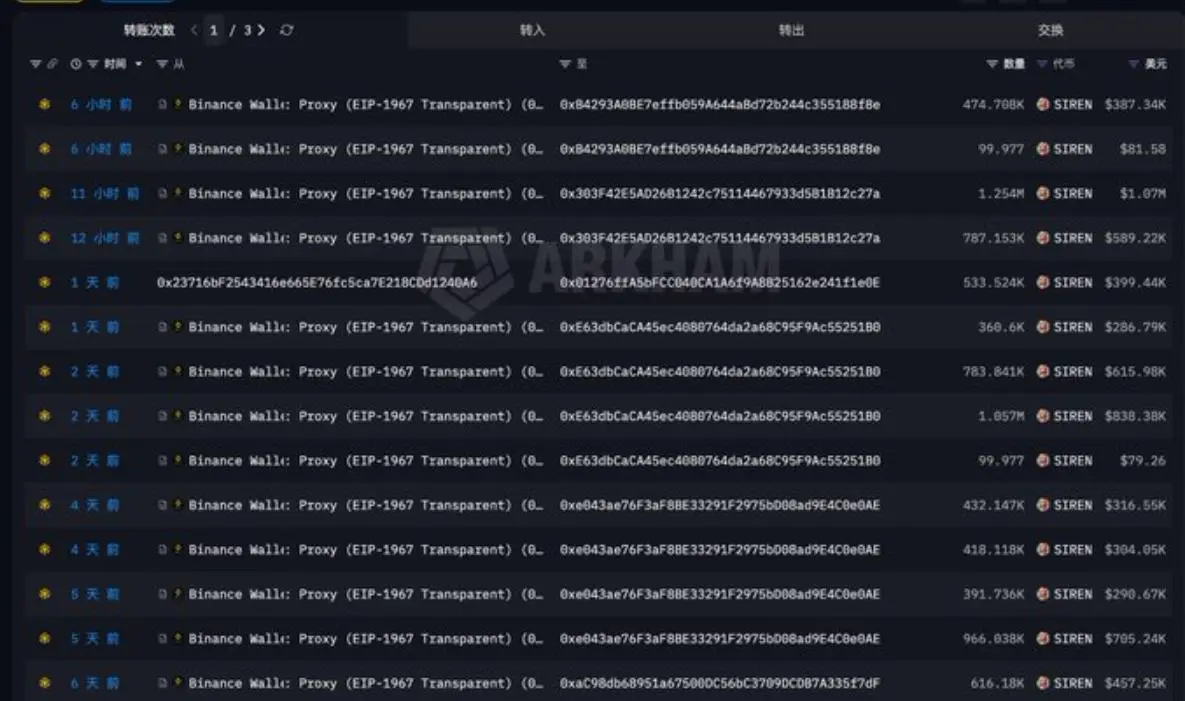Open the 美元 USD value filter
Image resolution: width=1185 pixels, height=701 pixels.
point(1134,64)
